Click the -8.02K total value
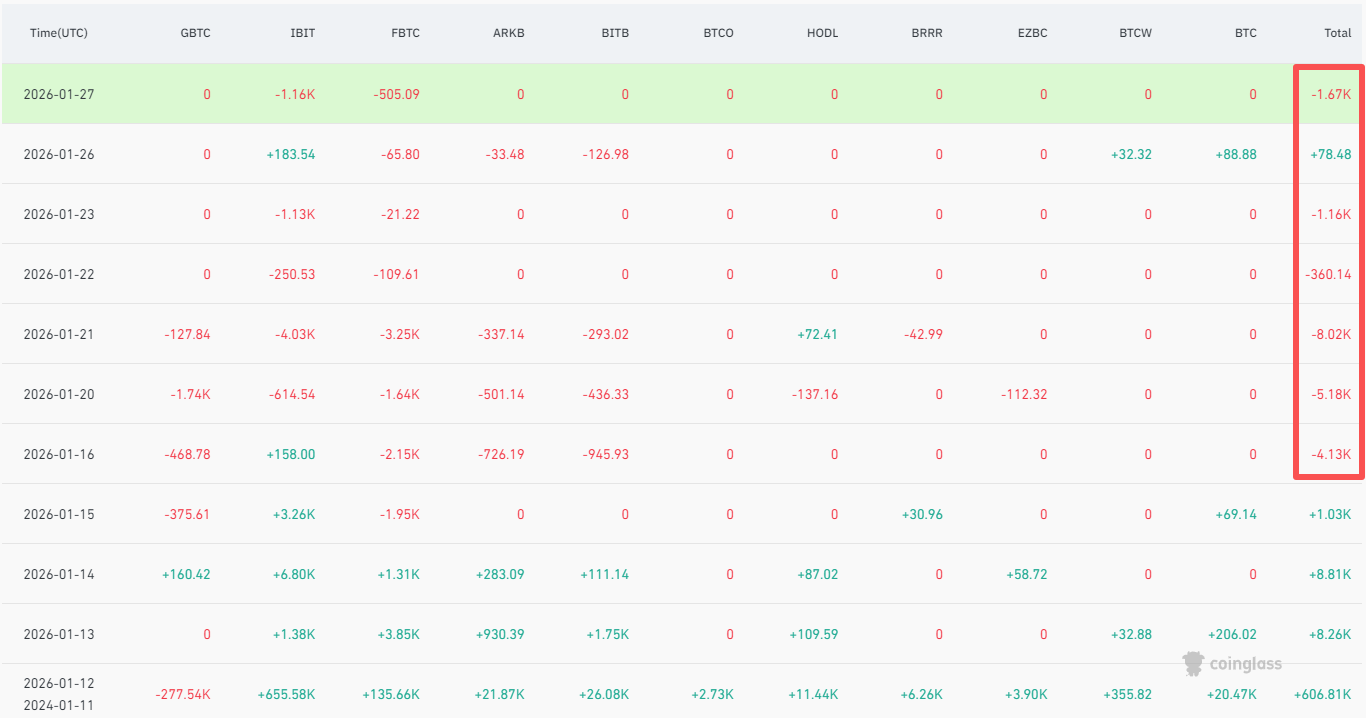 click(1333, 334)
